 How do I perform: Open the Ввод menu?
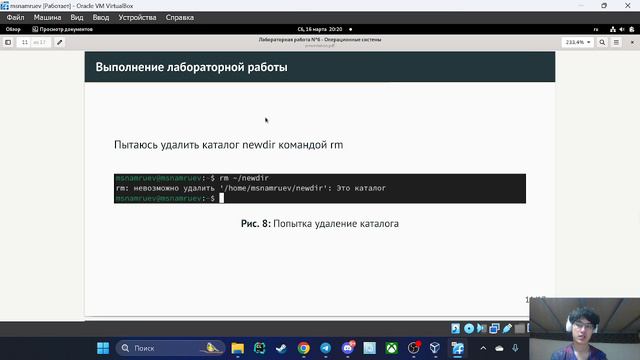[101, 18]
